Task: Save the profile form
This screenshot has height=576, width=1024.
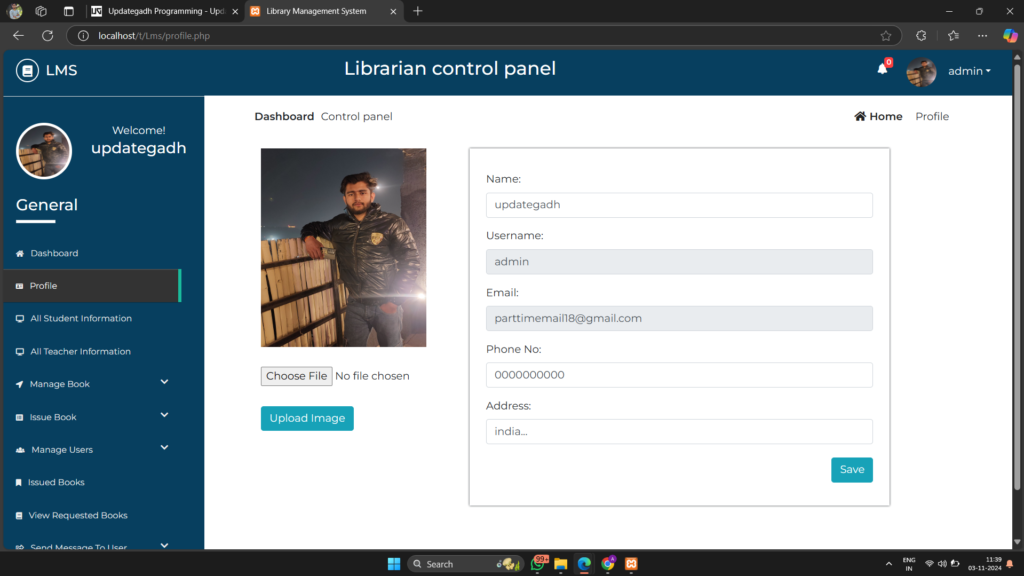Action: 852,470
